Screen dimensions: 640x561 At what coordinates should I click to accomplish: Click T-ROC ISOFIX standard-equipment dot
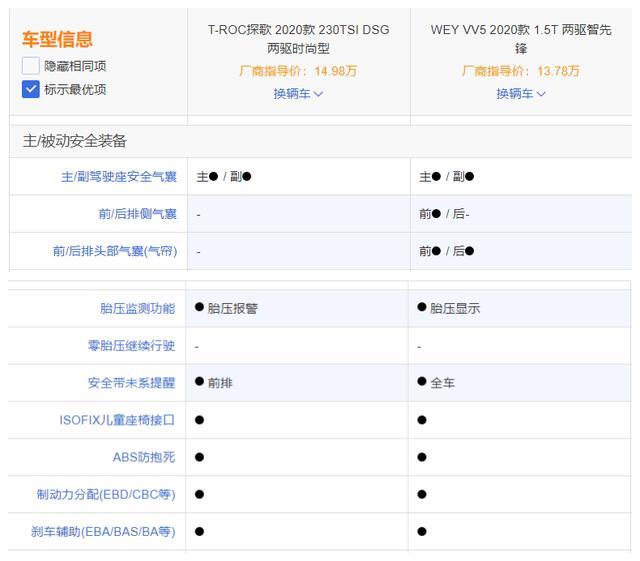(x=199, y=420)
